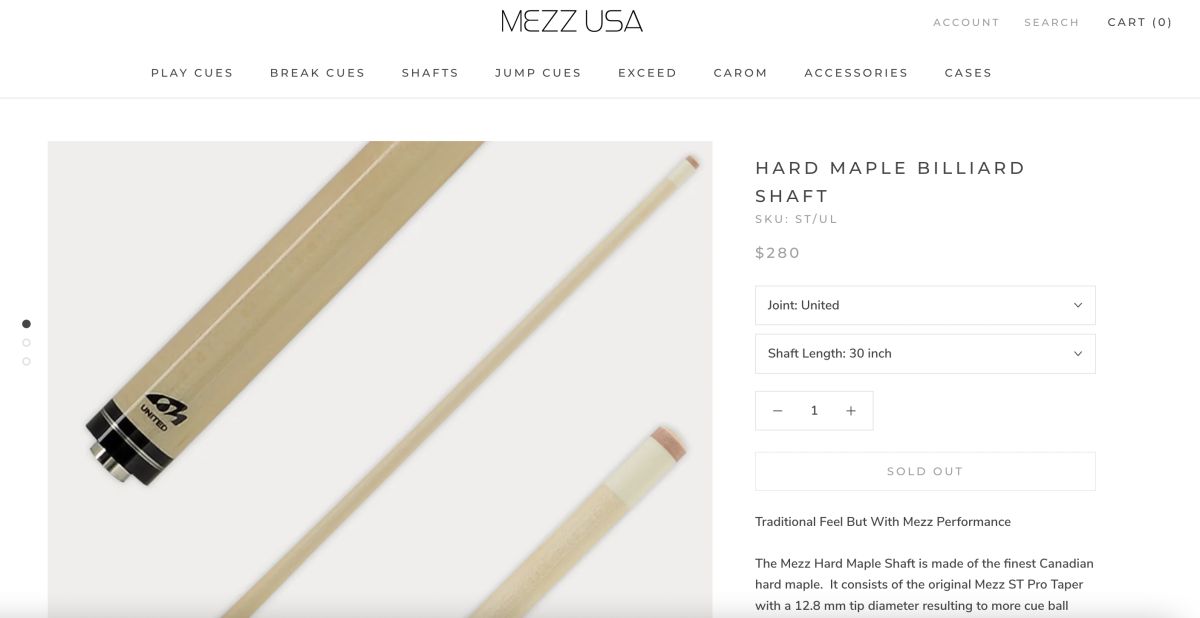Click the Account link

coord(966,22)
